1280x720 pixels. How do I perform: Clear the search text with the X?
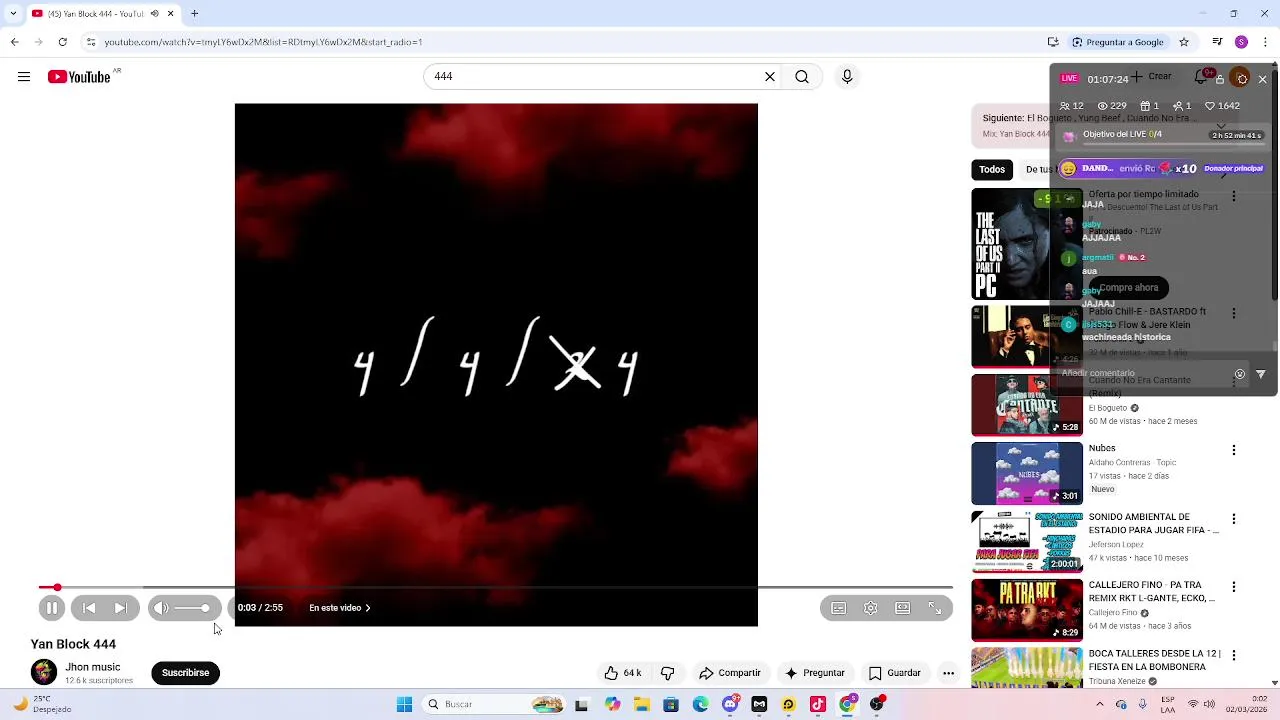click(x=770, y=77)
